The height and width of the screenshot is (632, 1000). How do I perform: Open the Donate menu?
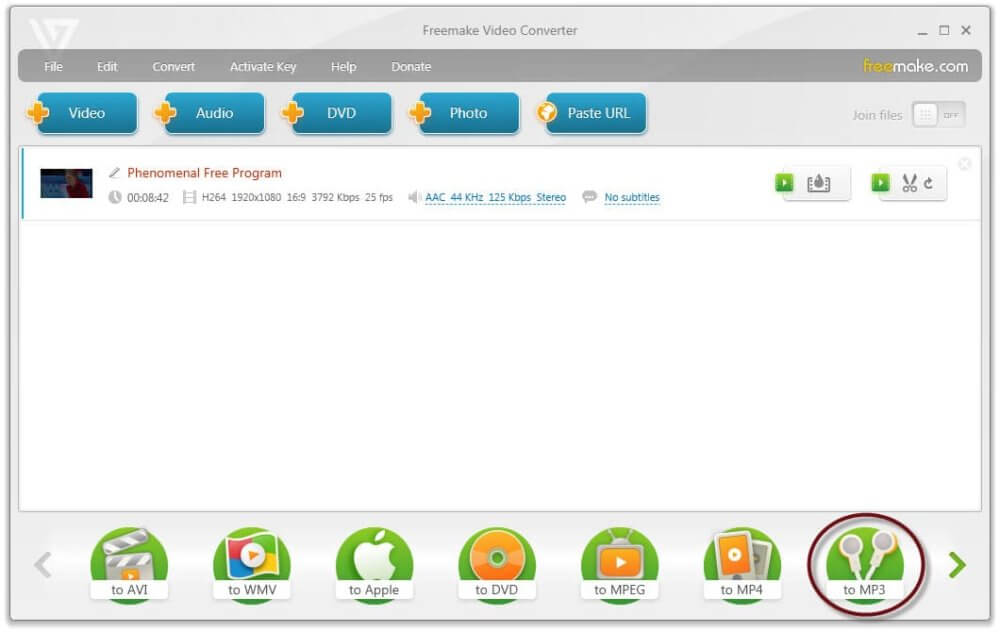[x=411, y=66]
